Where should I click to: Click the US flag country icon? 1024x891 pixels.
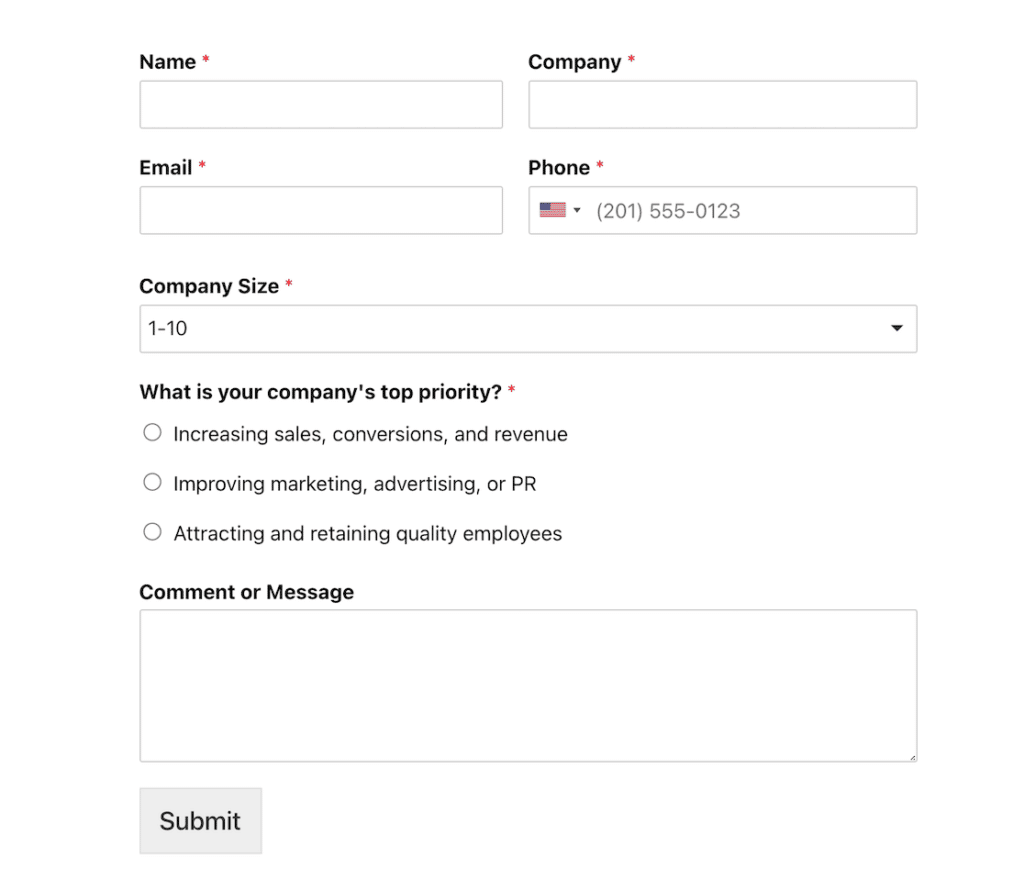tap(552, 210)
